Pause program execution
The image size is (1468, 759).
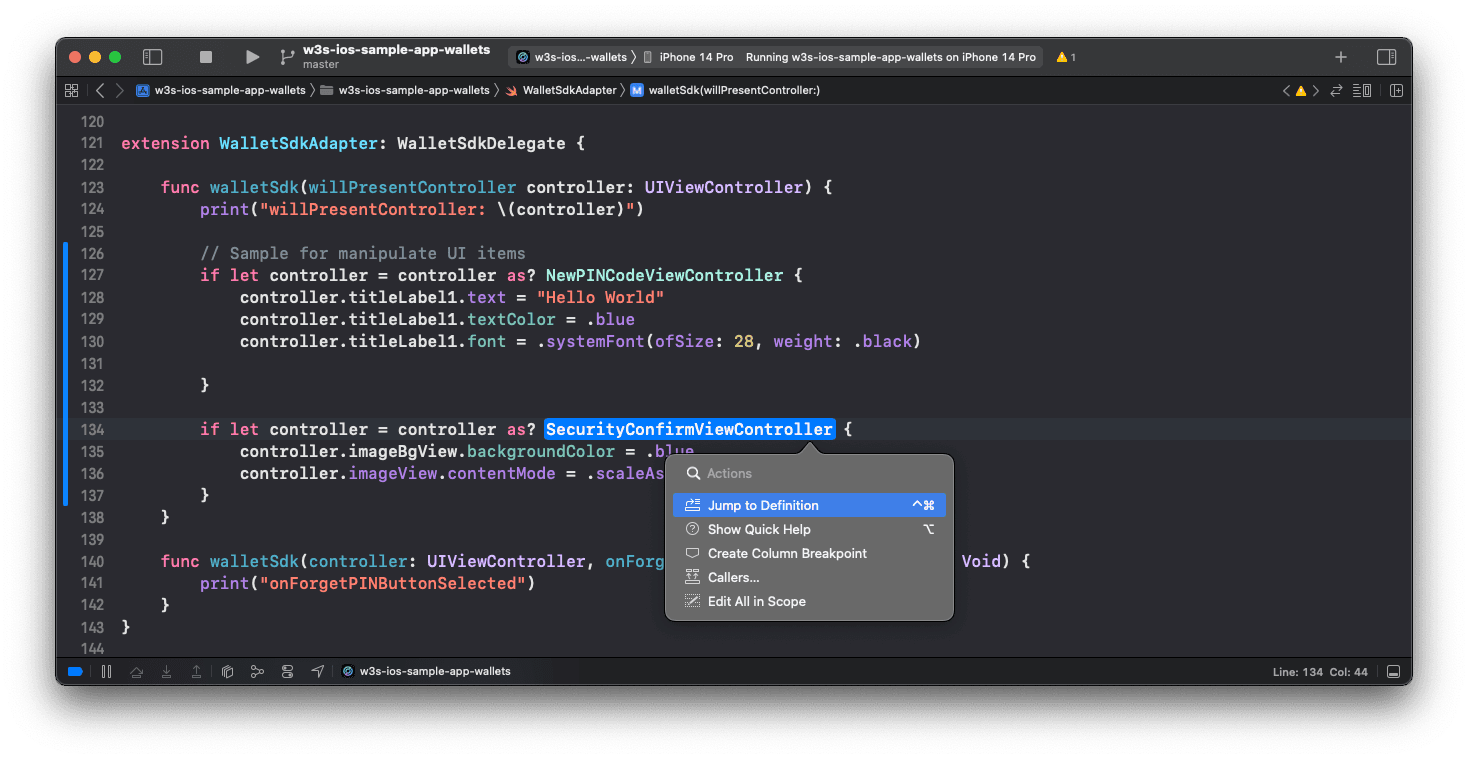(106, 671)
